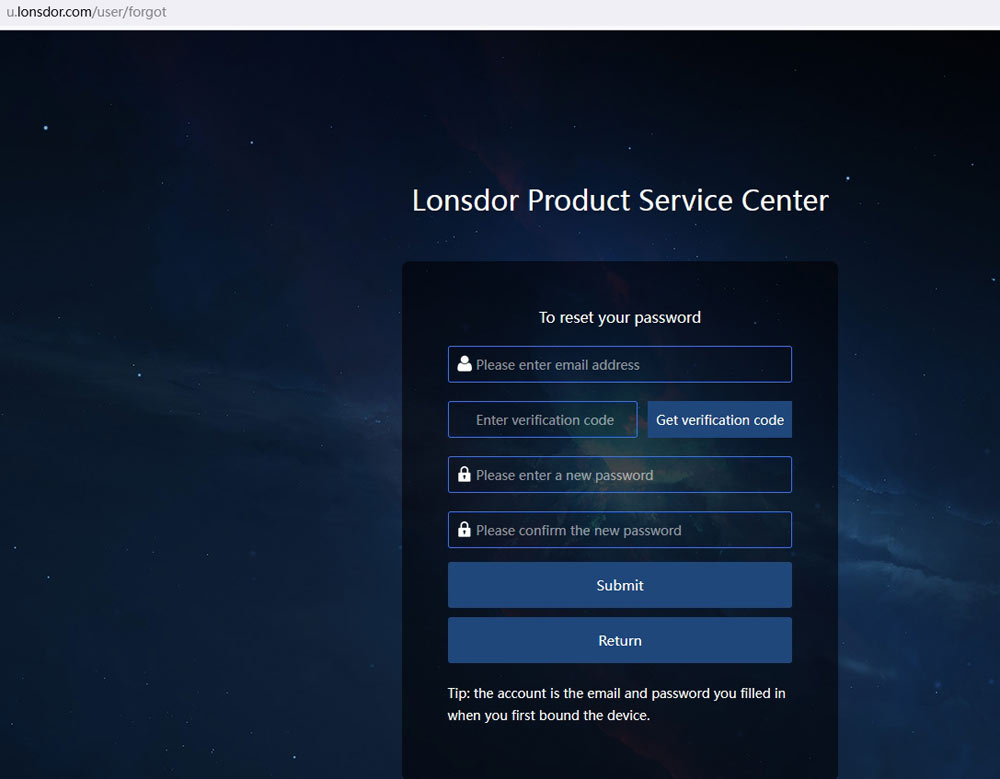Viewport: 1000px width, 779px height.
Task: Submit the password reset form
Action: click(619, 585)
